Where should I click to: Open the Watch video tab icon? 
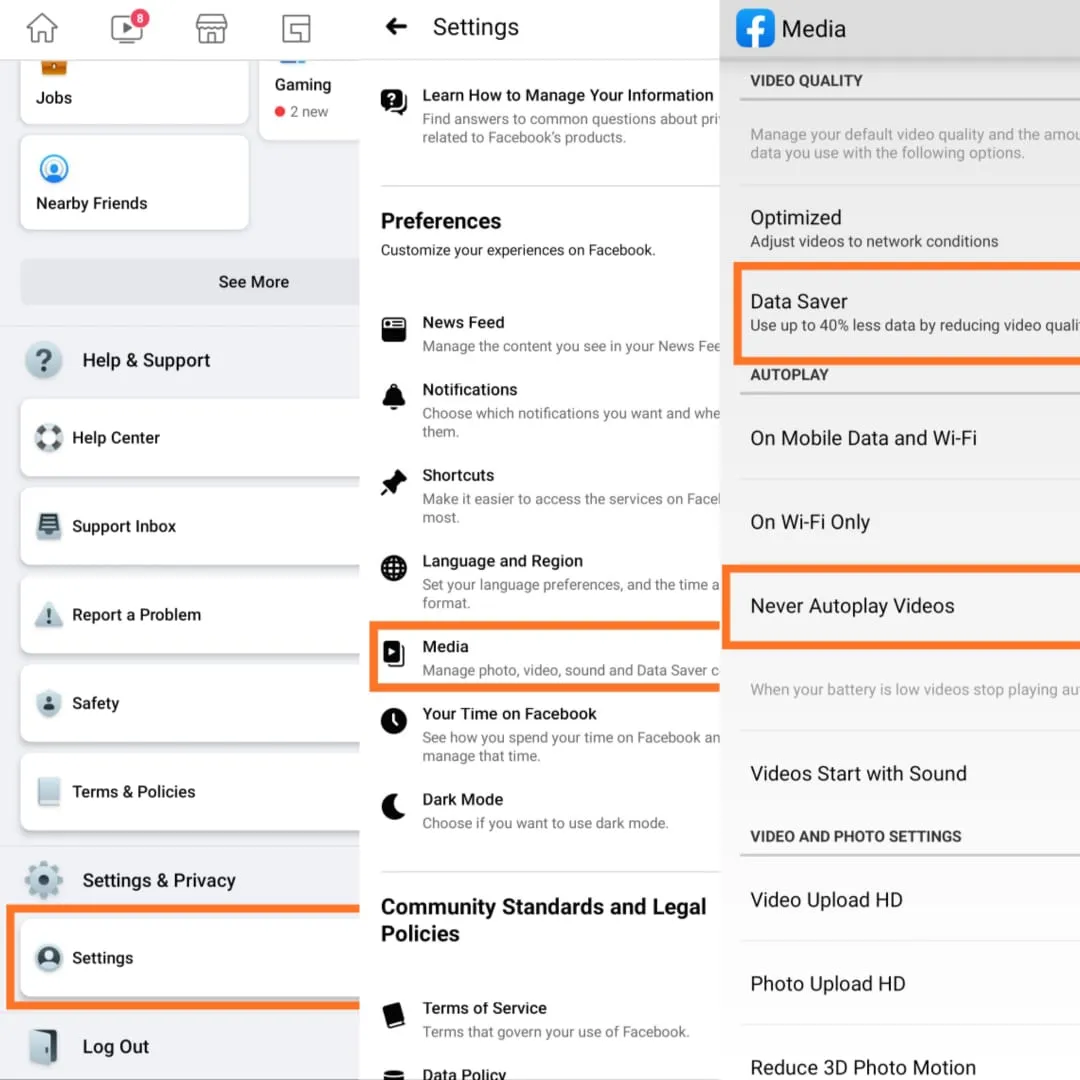pos(127,29)
